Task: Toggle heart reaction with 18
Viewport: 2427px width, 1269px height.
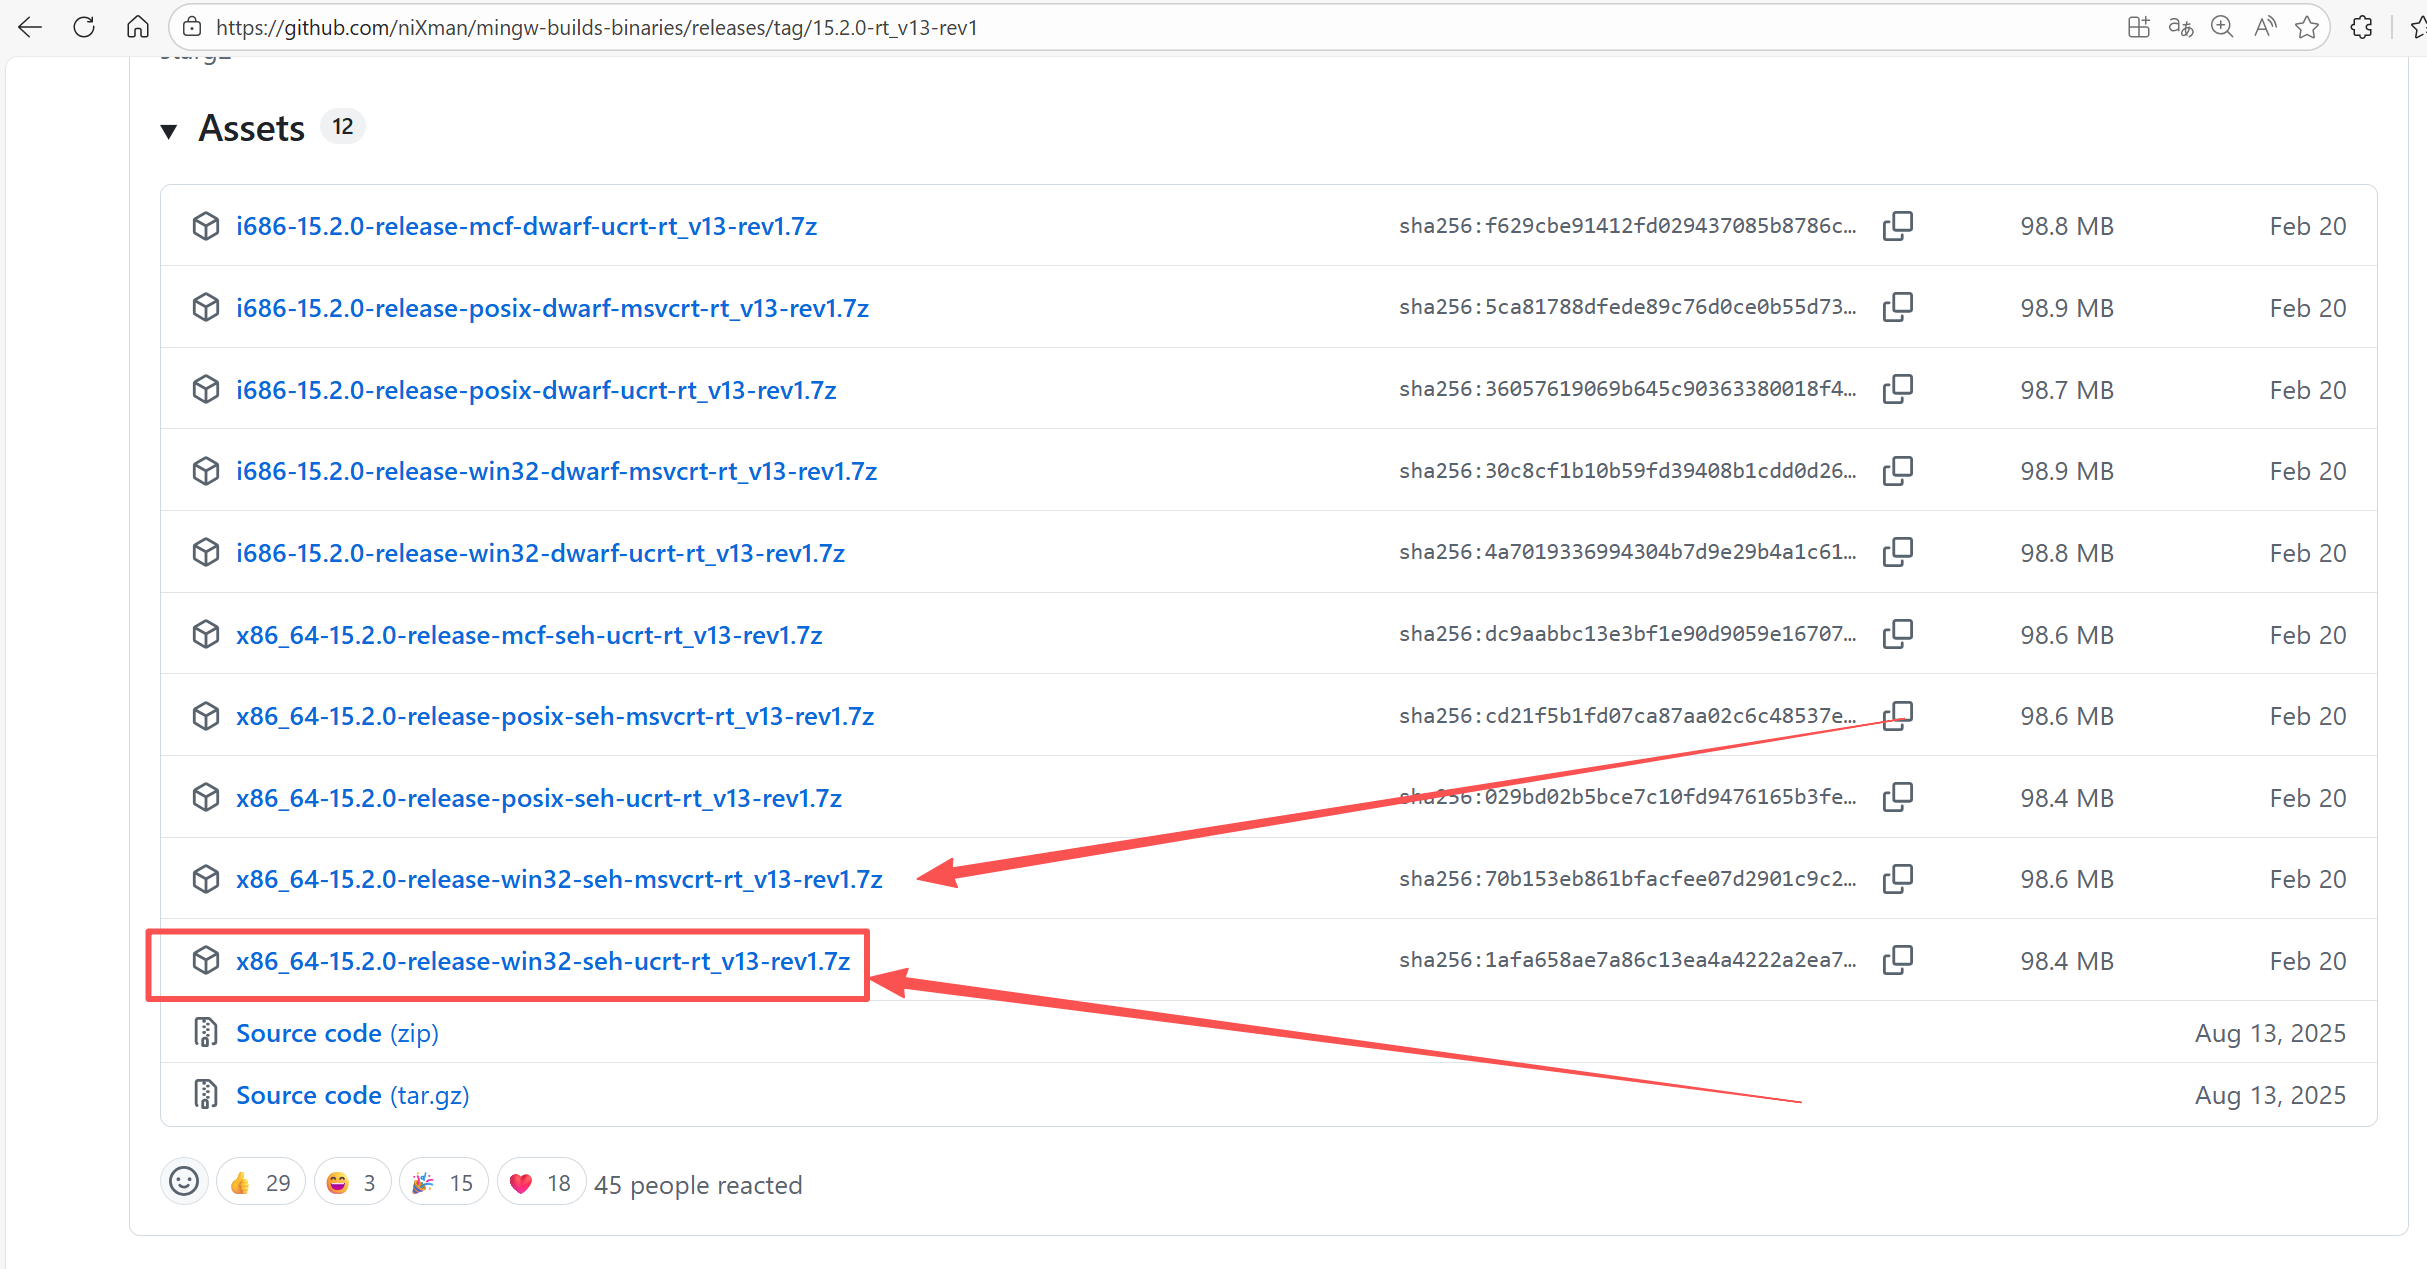Action: pyautogui.click(x=540, y=1183)
